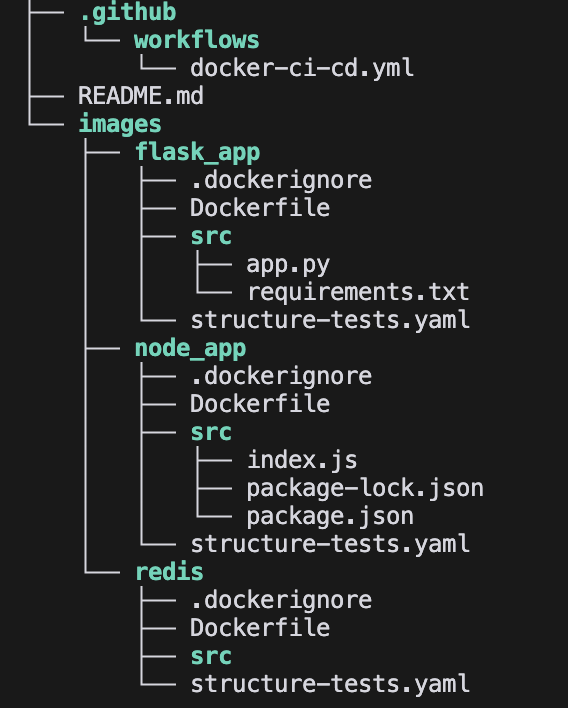Image resolution: width=568 pixels, height=708 pixels.
Task: Click Dockerfile under redis
Action: coord(260,628)
